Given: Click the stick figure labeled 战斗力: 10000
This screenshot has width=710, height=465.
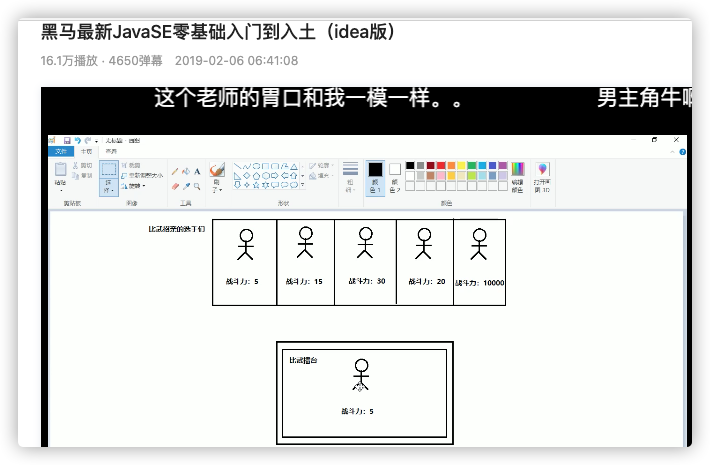Looking at the screenshot, I should (479, 244).
